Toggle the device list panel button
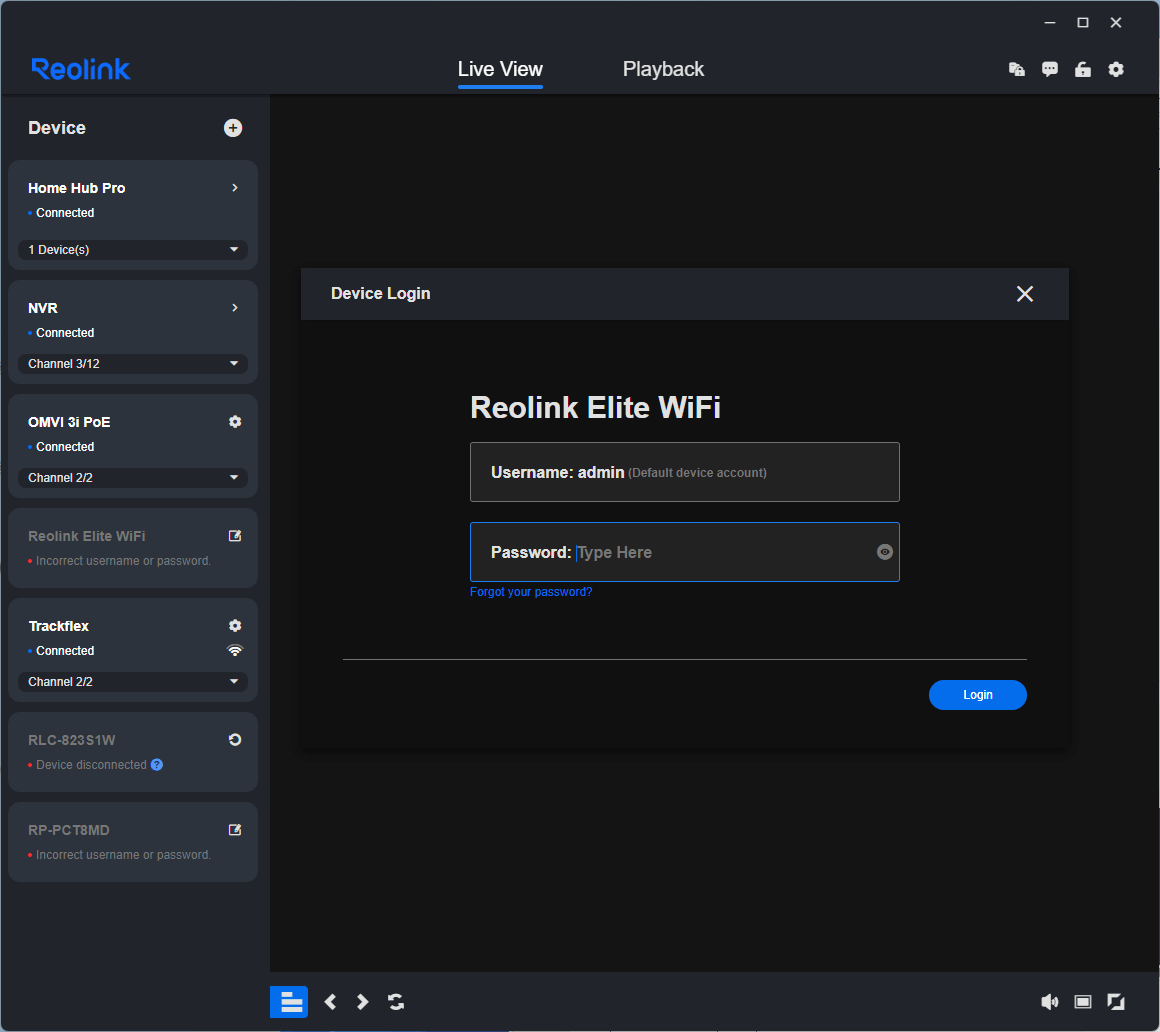 pyautogui.click(x=289, y=1002)
